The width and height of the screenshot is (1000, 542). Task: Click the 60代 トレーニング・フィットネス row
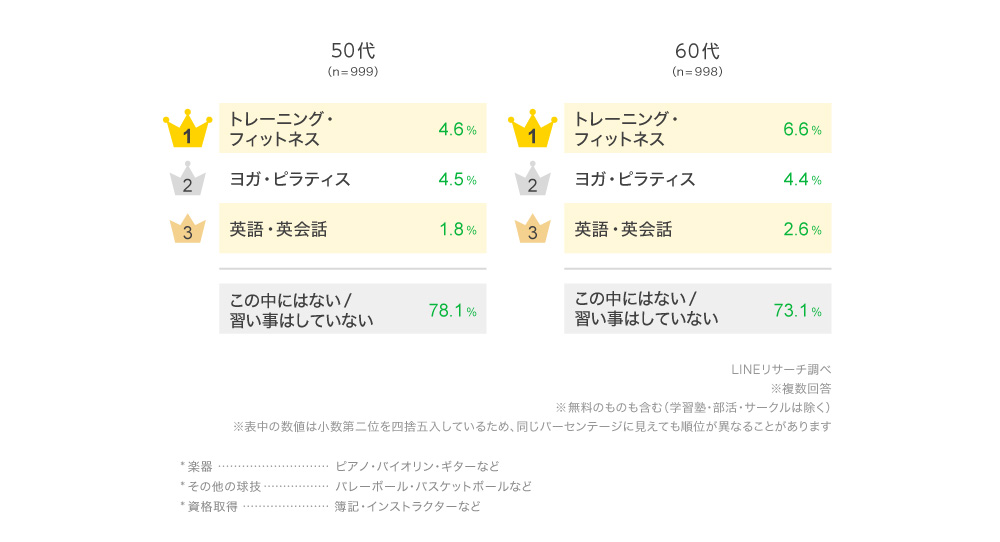click(x=698, y=128)
